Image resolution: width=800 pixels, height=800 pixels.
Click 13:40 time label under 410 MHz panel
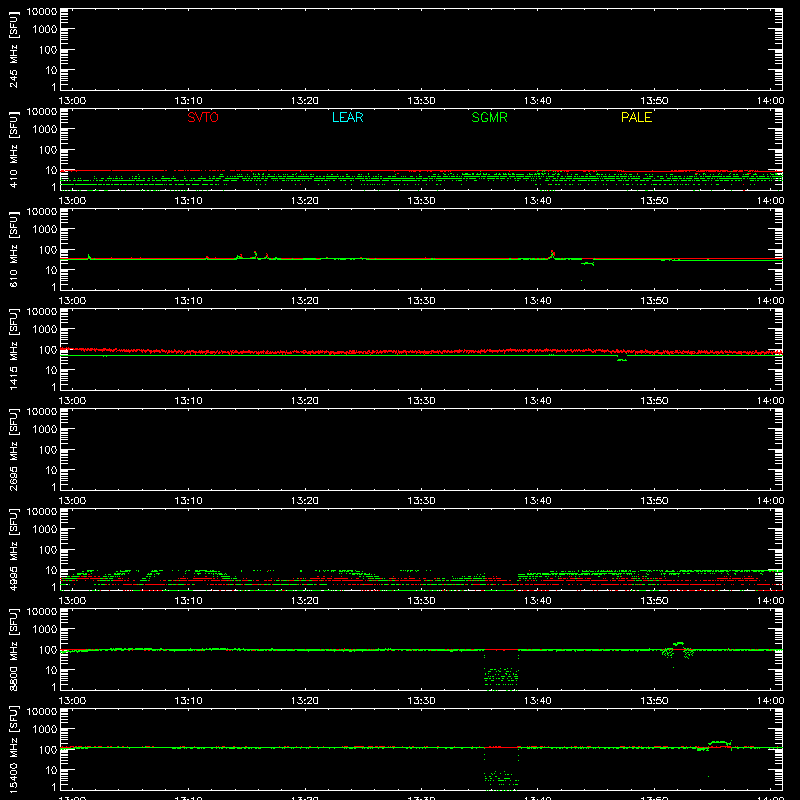pyautogui.click(x=537, y=201)
